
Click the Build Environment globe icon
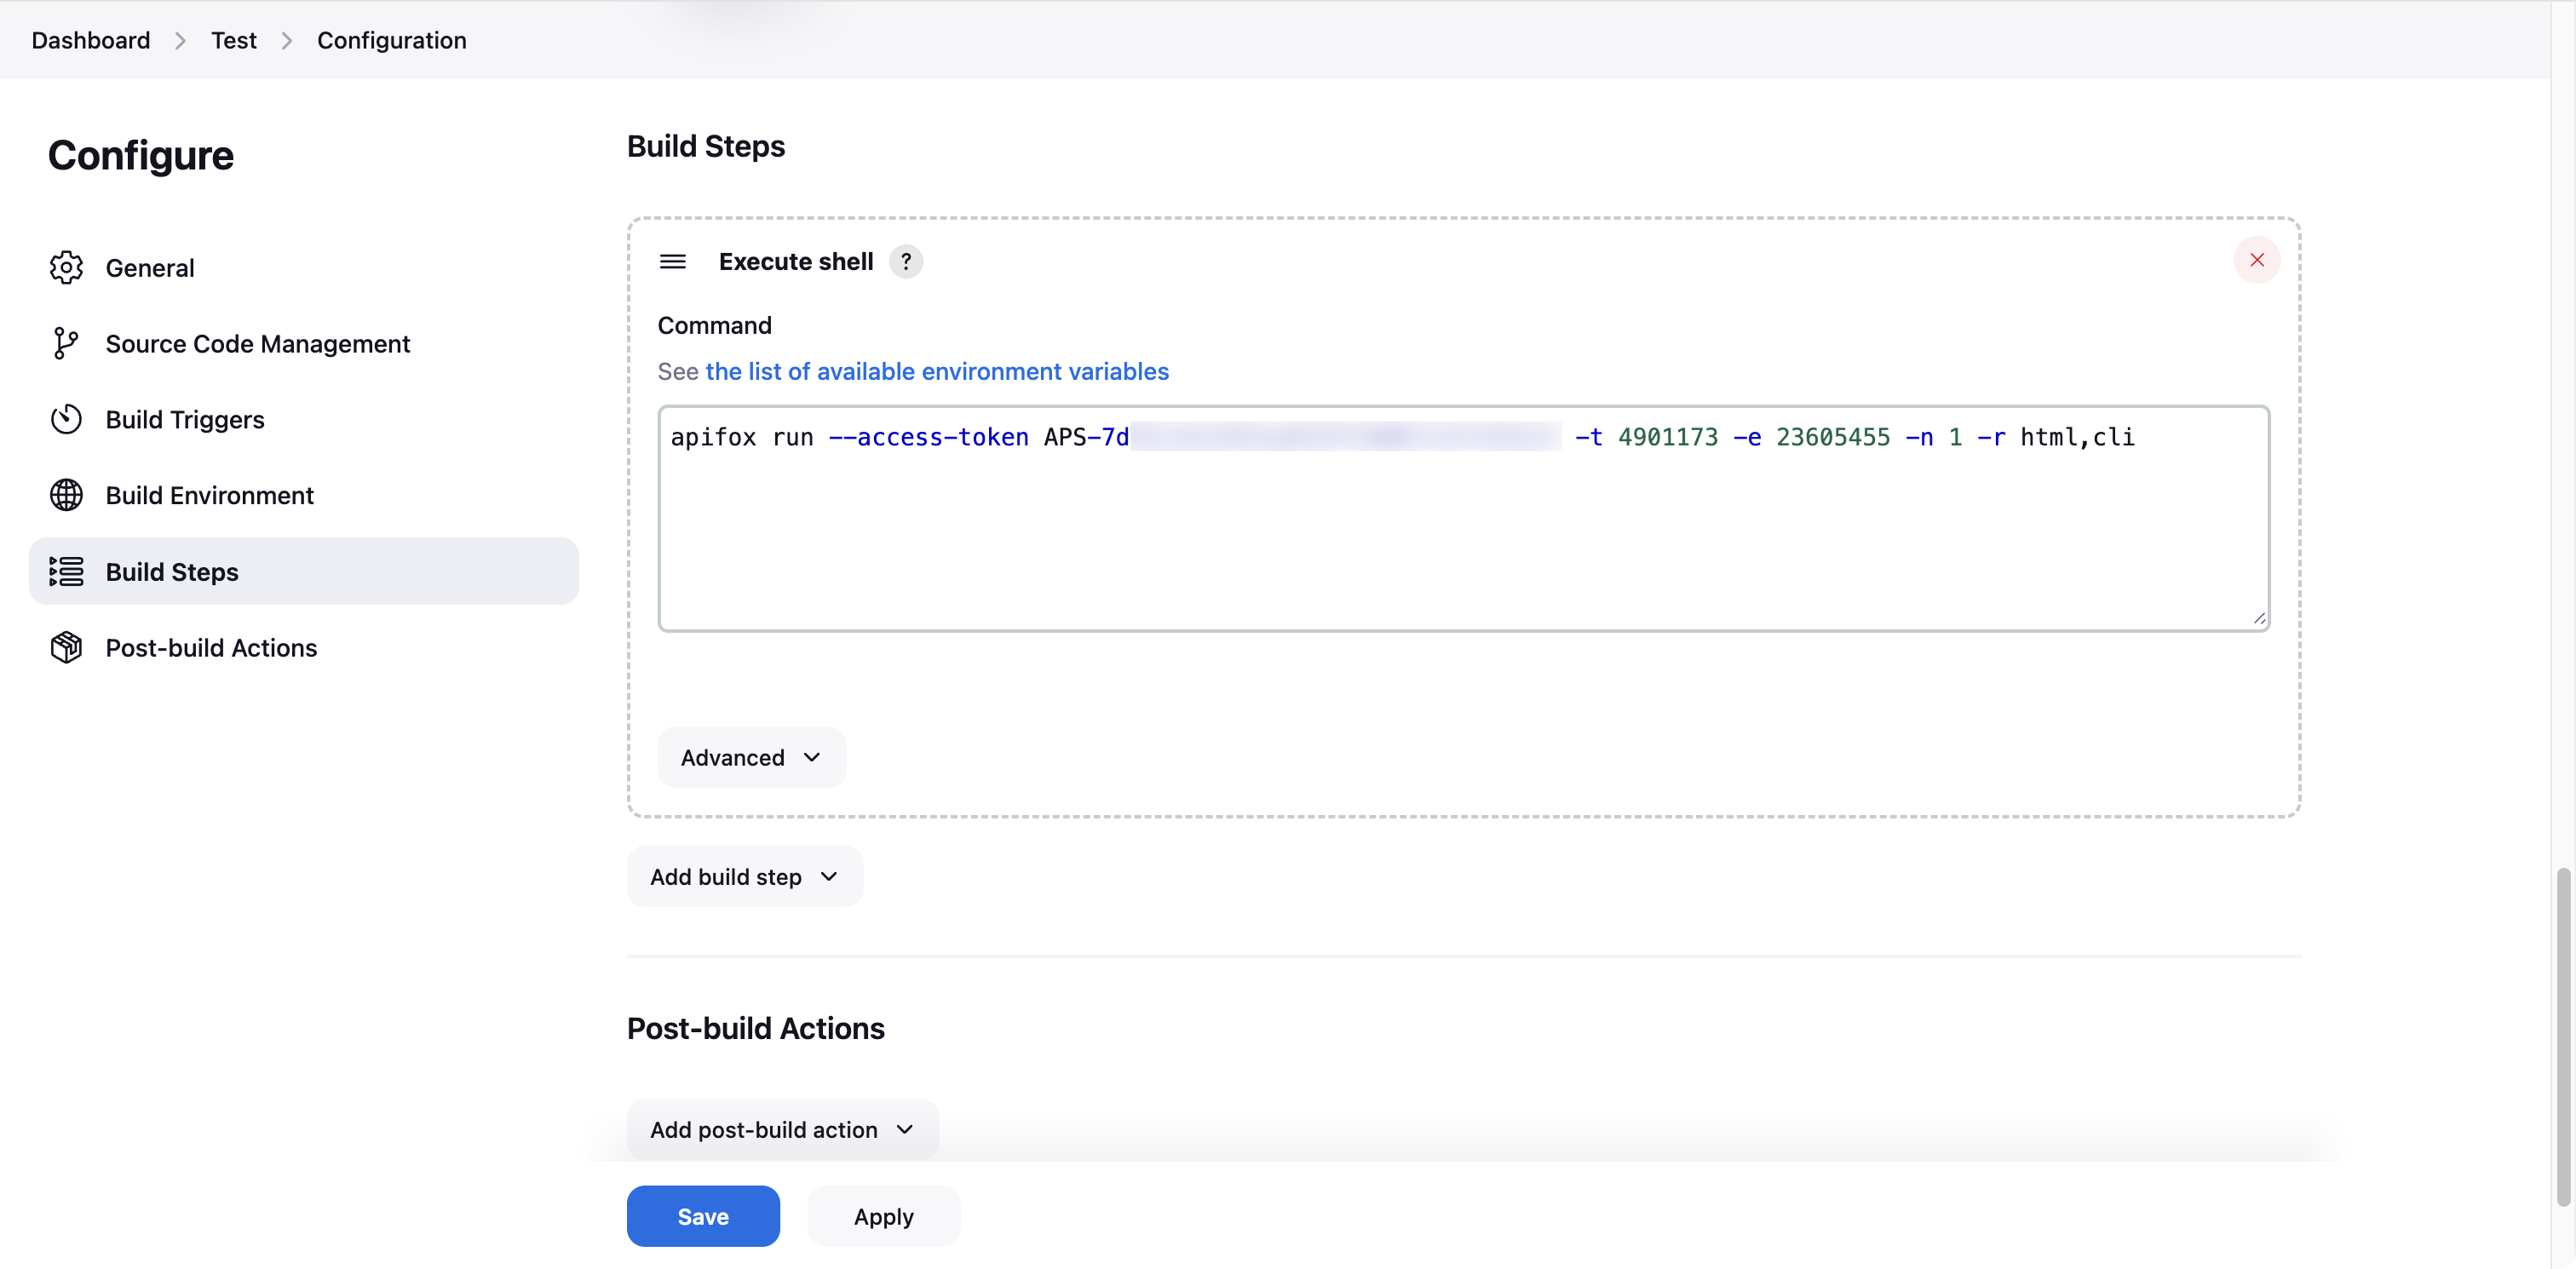[x=66, y=495]
